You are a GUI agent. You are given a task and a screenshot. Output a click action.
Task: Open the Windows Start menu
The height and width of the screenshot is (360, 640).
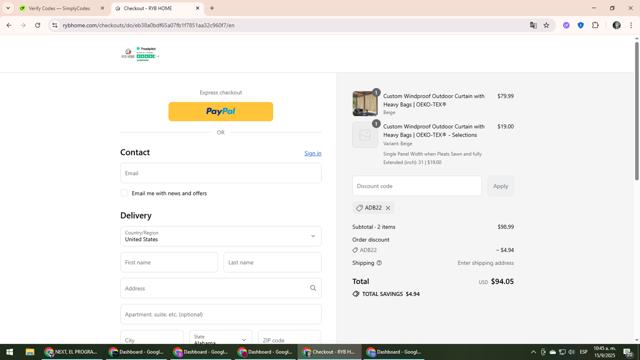9,352
